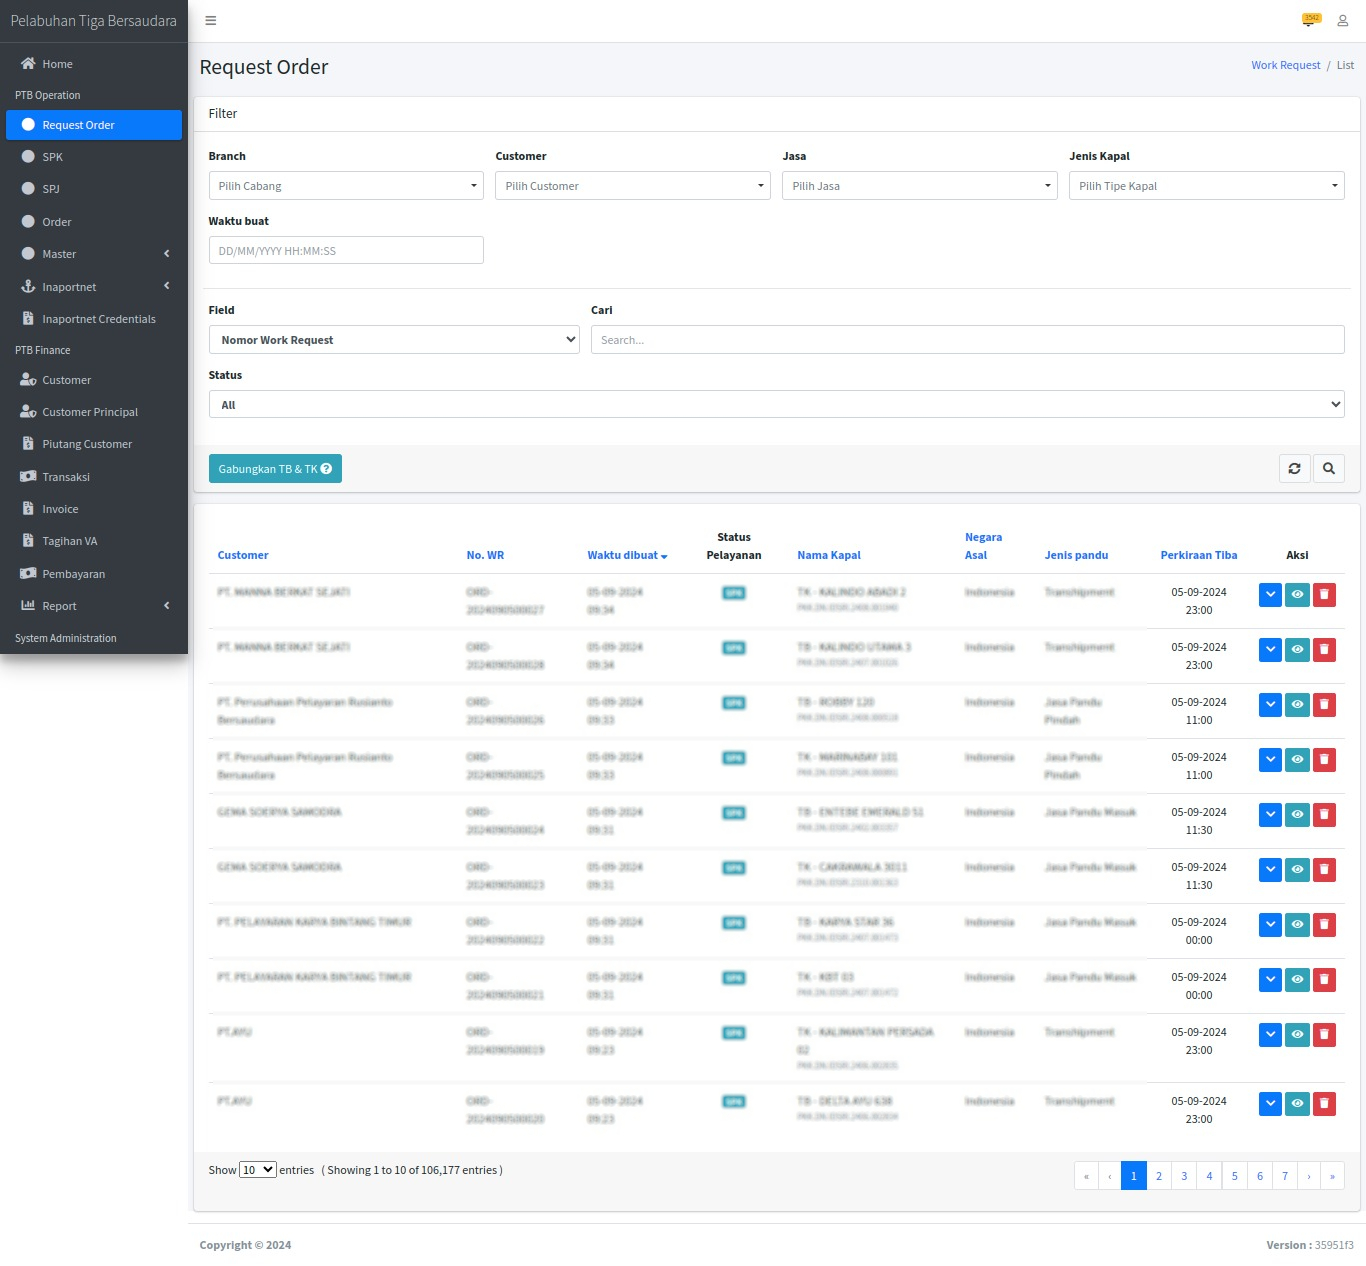The height and width of the screenshot is (1266, 1366).
Task: Click the search magnifier icon button
Action: click(x=1328, y=468)
